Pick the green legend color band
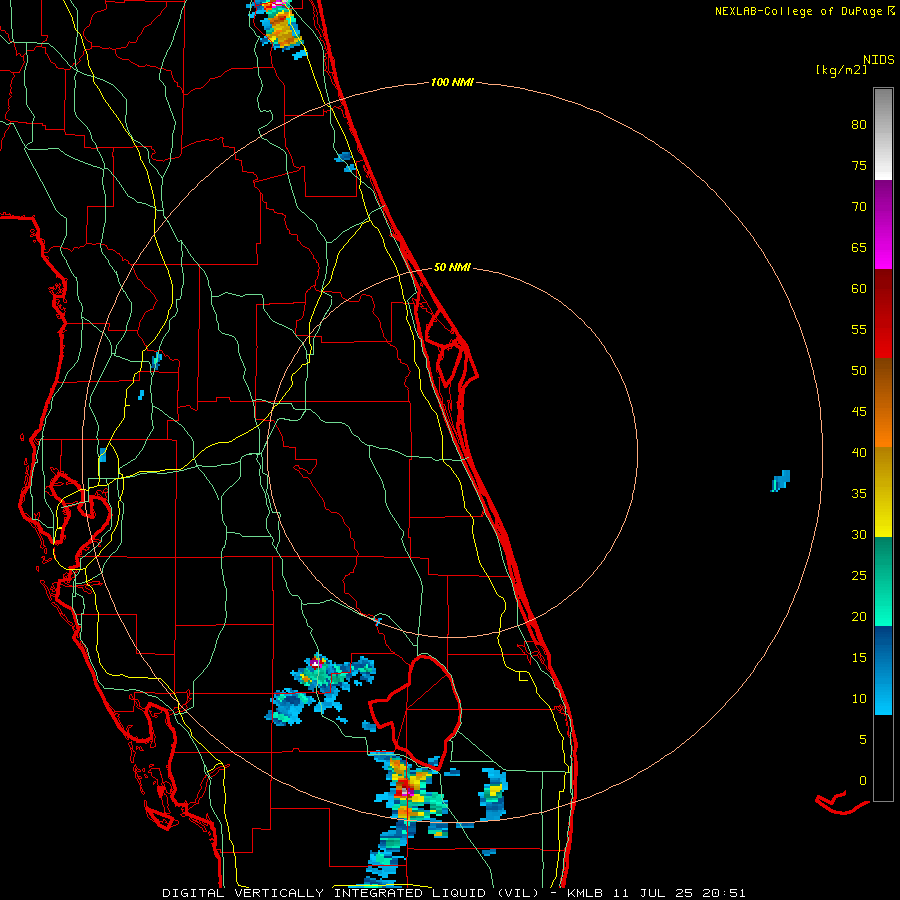This screenshot has width=900, height=900. tap(883, 581)
